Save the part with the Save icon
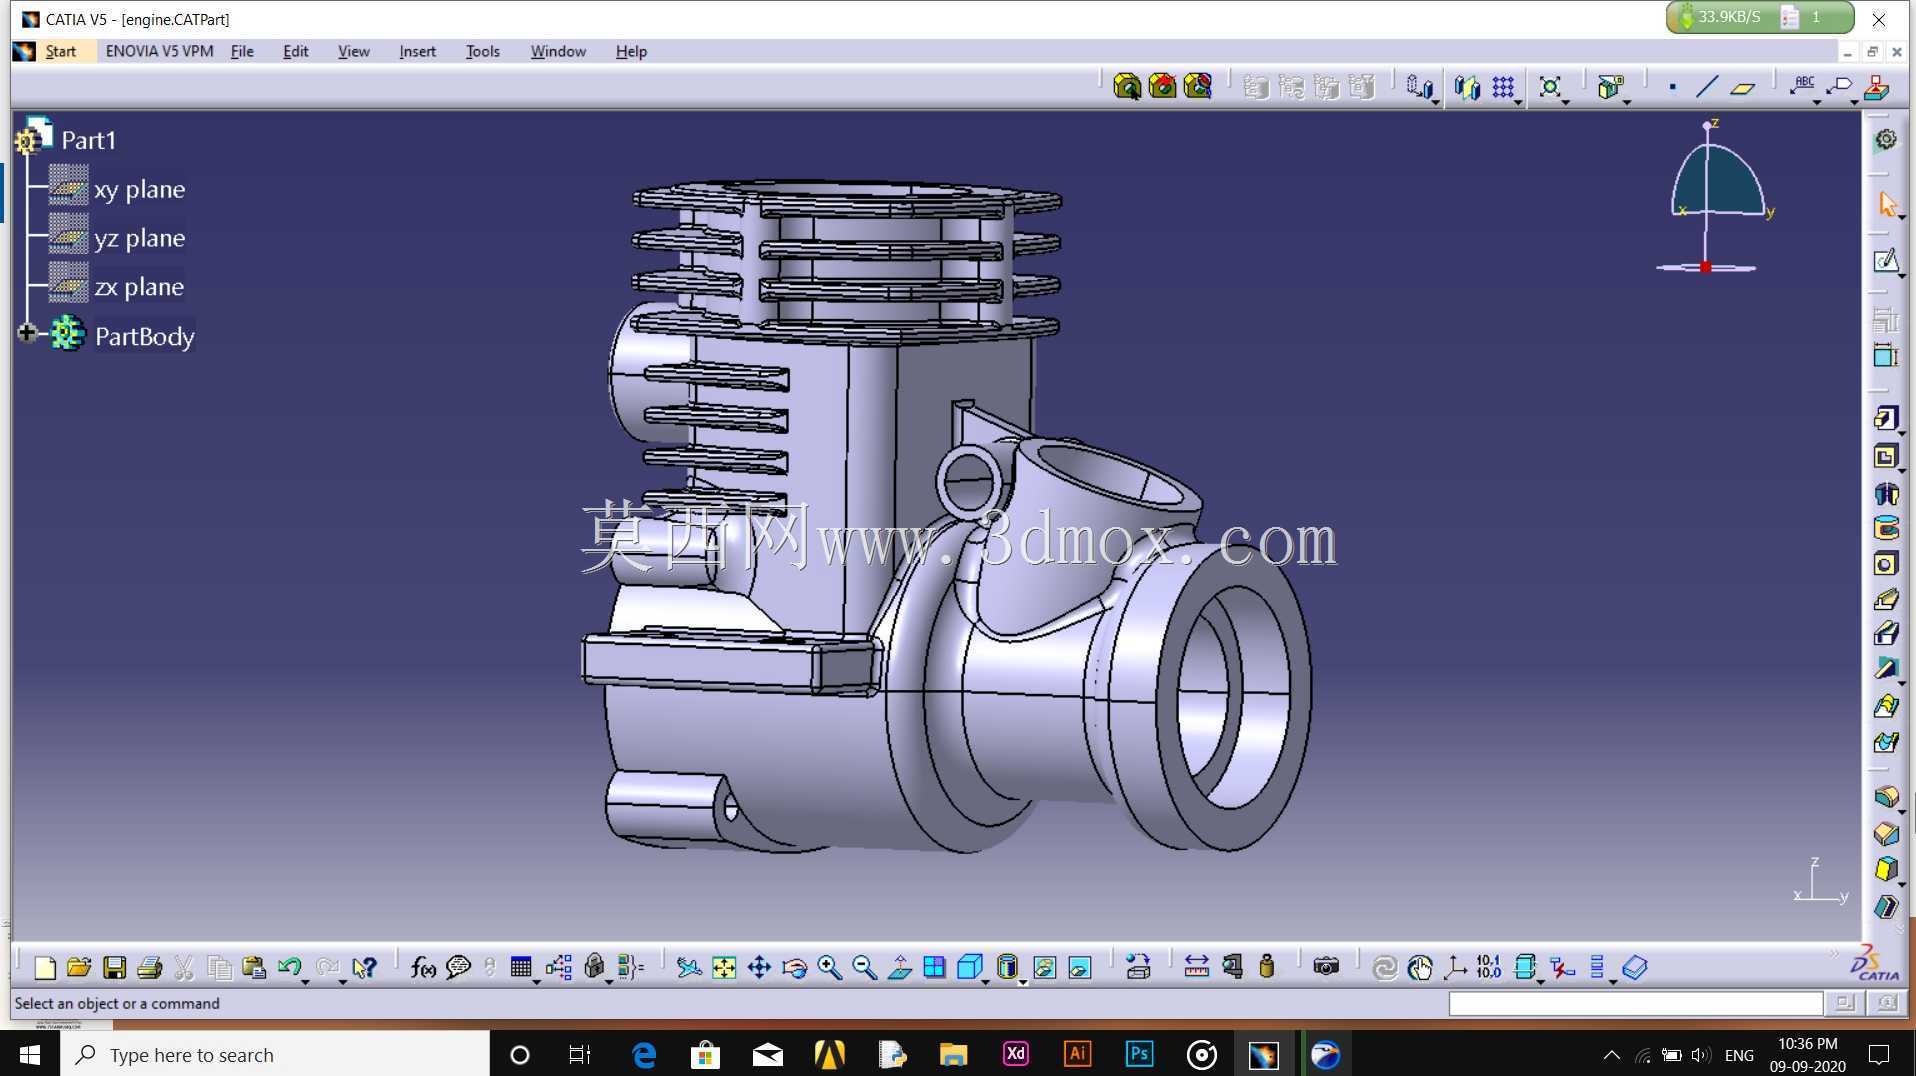 pos(114,967)
